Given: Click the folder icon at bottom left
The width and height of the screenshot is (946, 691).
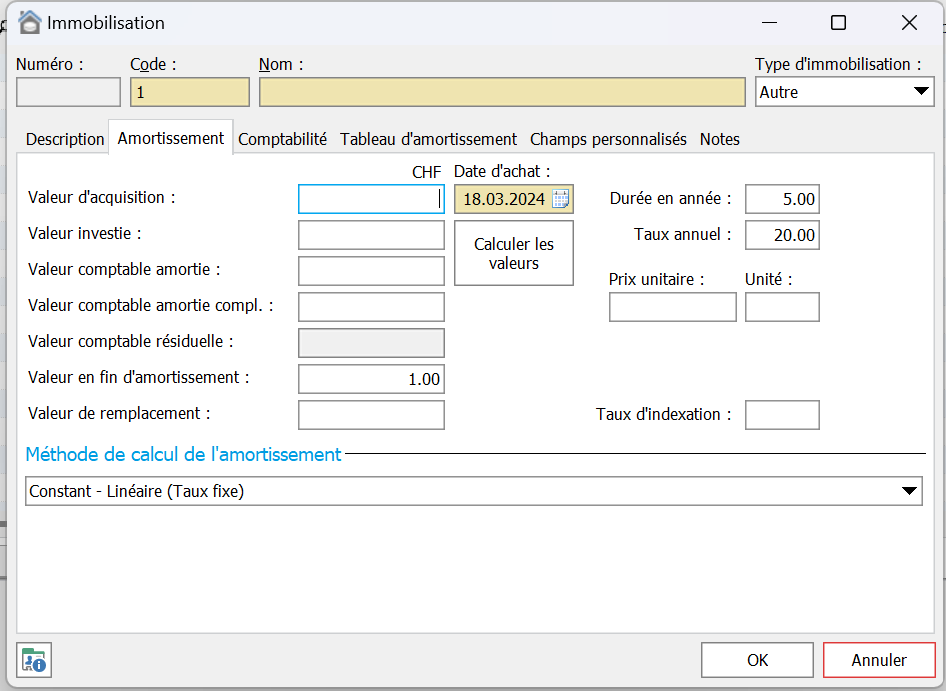Looking at the screenshot, I should (34, 660).
